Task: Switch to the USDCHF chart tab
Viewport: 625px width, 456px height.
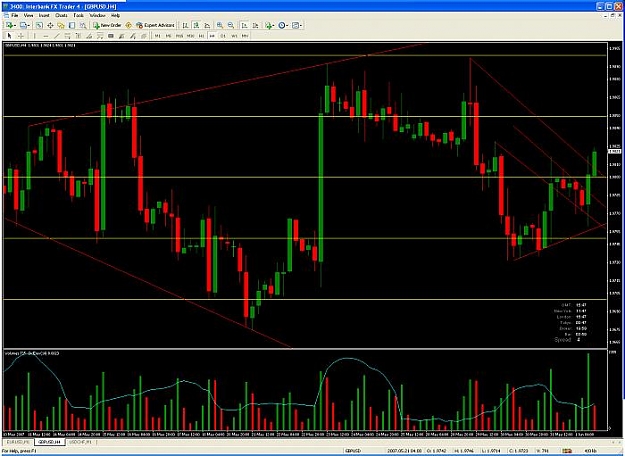Action: tap(81, 442)
